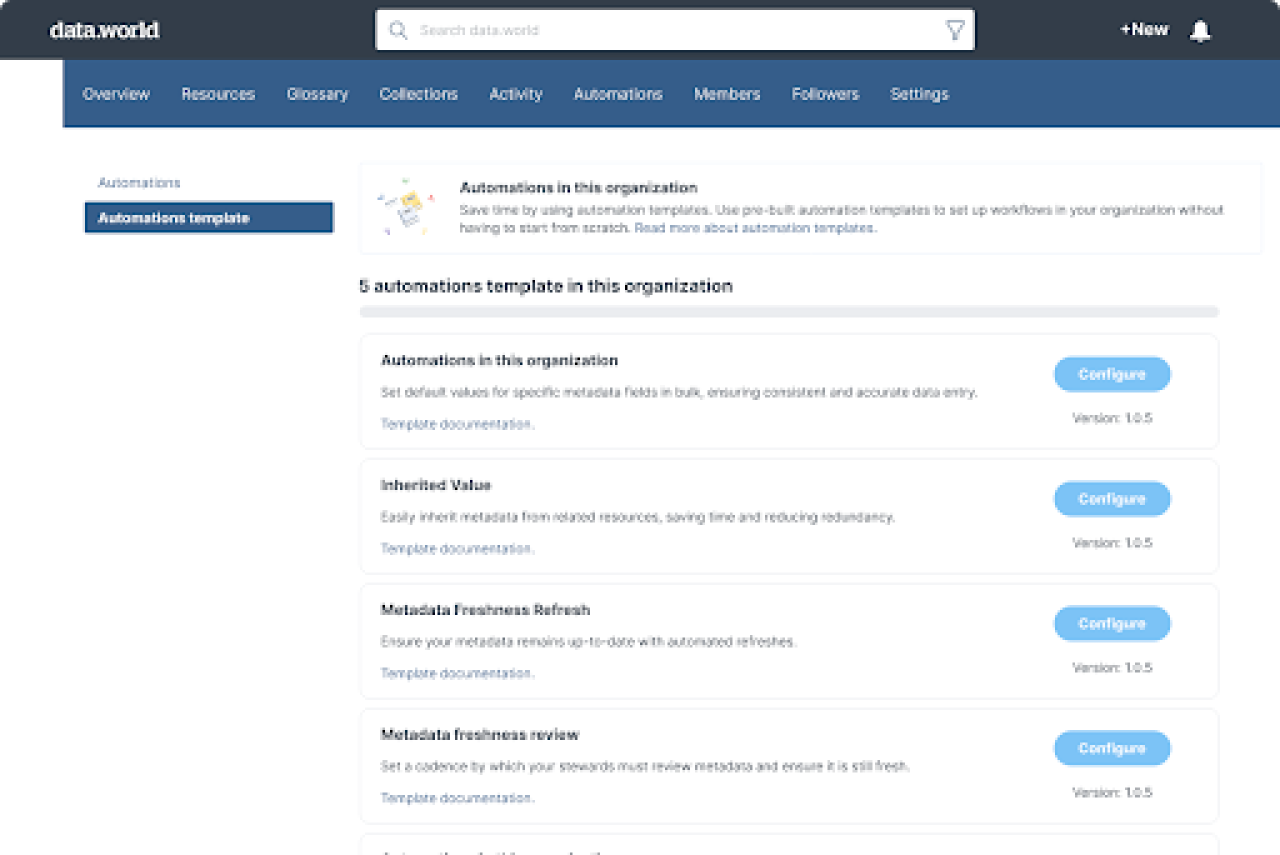Configure the Automations in this organization template

[x=1112, y=374]
